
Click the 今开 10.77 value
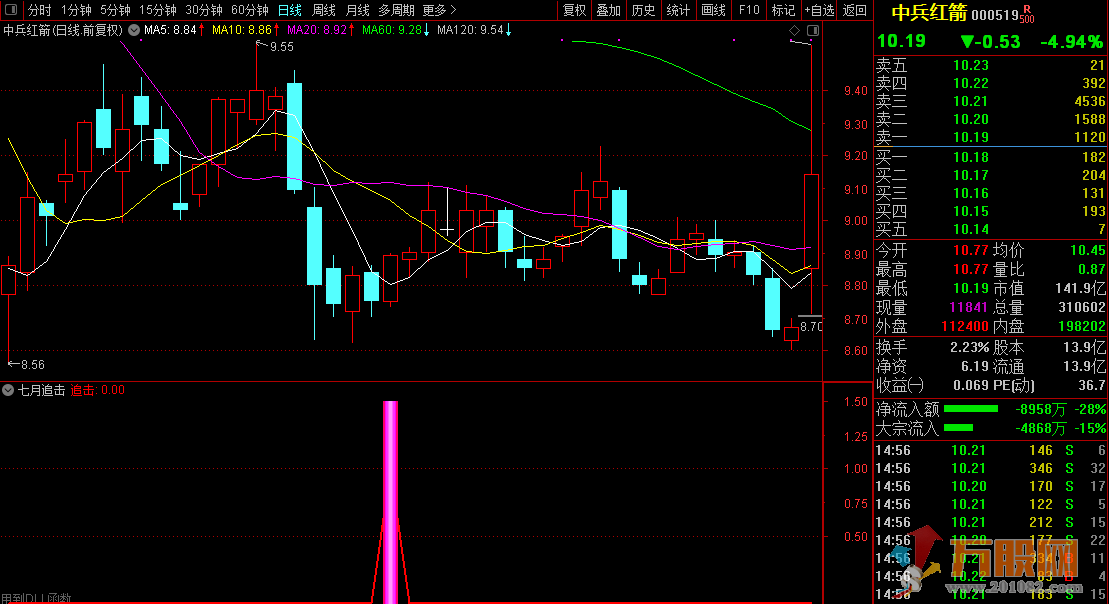(970, 250)
